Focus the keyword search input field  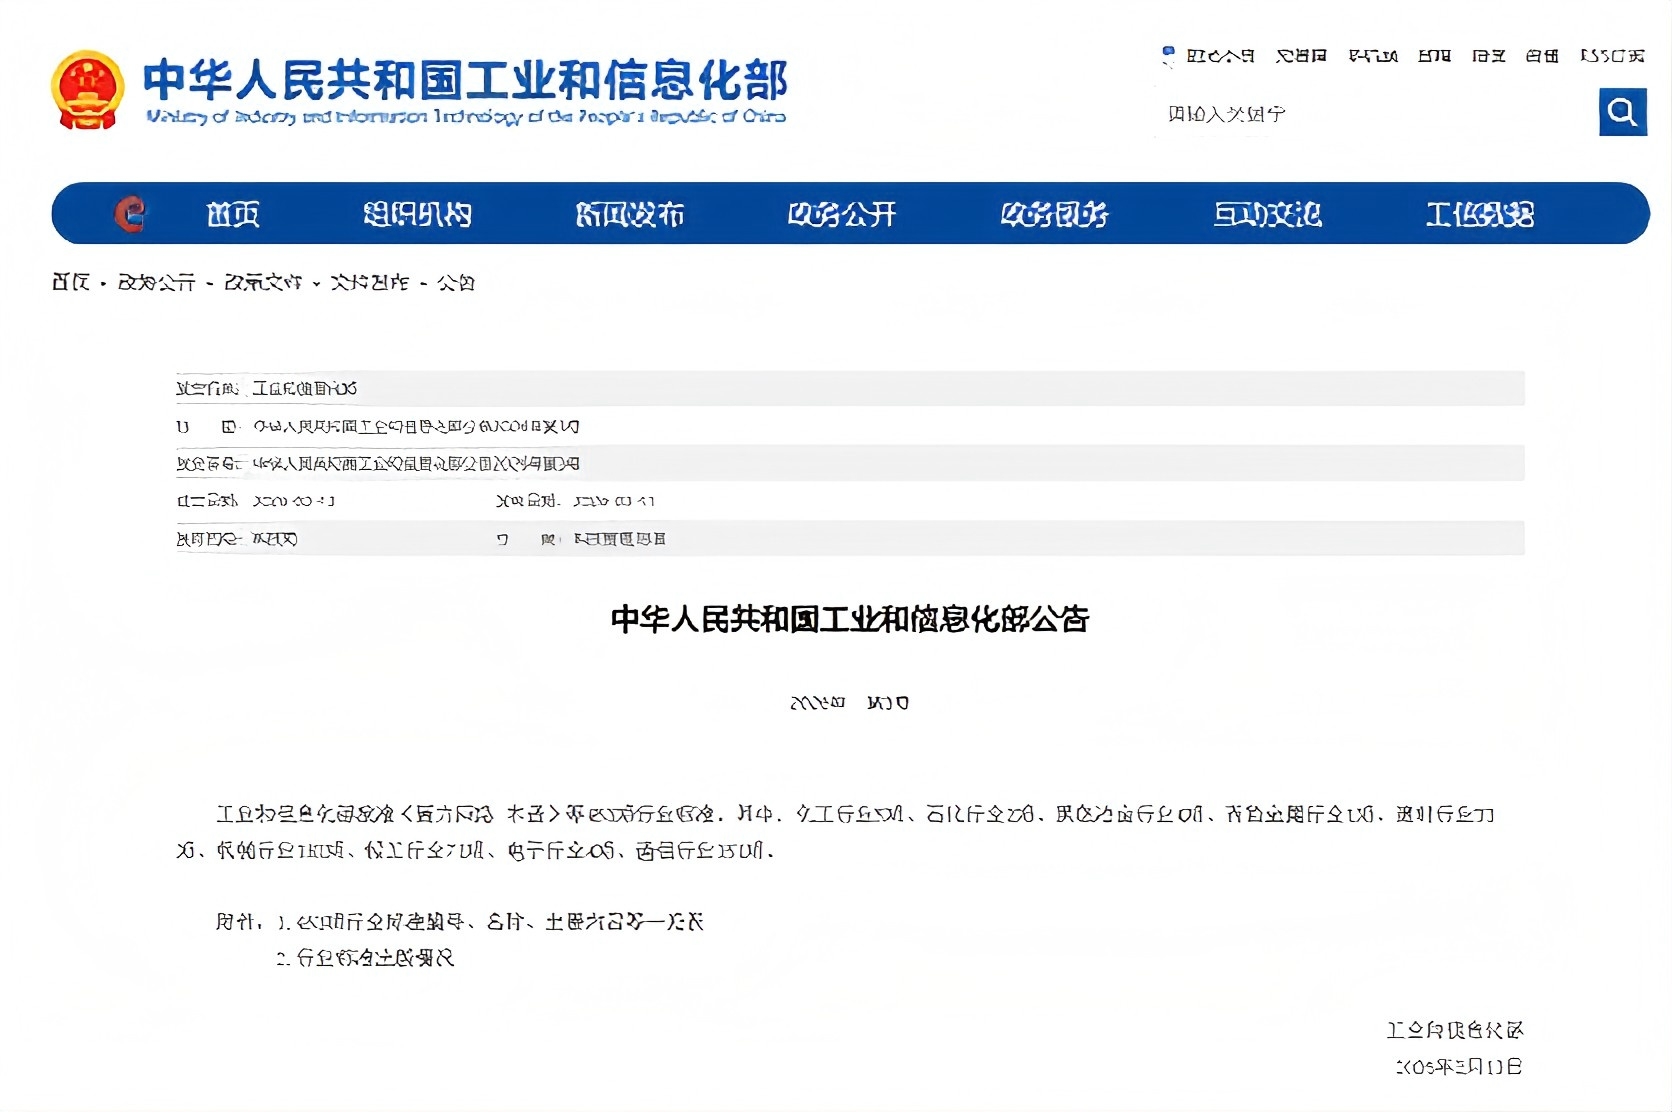click(x=1370, y=114)
